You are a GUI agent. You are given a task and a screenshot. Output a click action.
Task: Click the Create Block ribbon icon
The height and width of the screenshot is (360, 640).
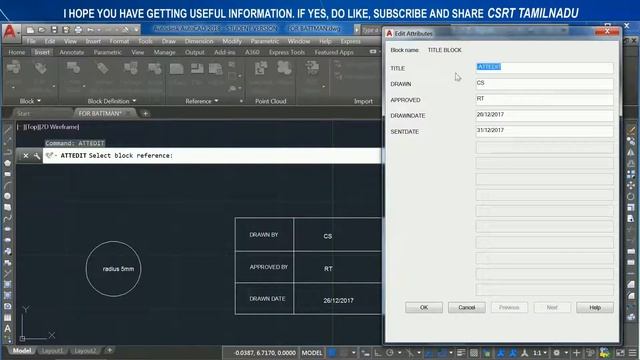pyautogui.click(x=73, y=67)
